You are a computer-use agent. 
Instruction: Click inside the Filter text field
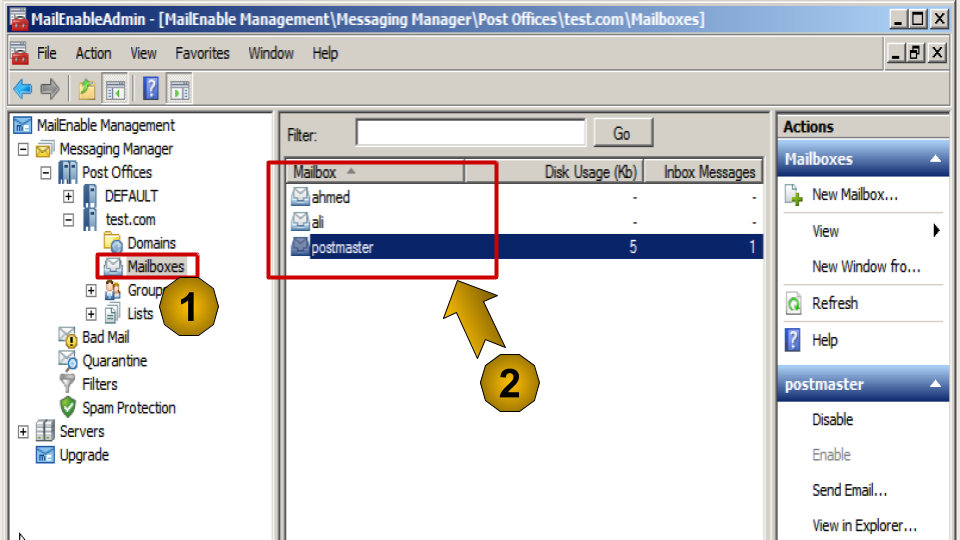pyautogui.click(x=470, y=132)
